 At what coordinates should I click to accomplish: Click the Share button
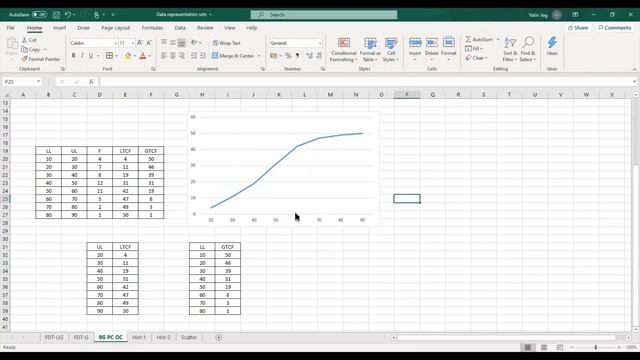tap(578, 28)
